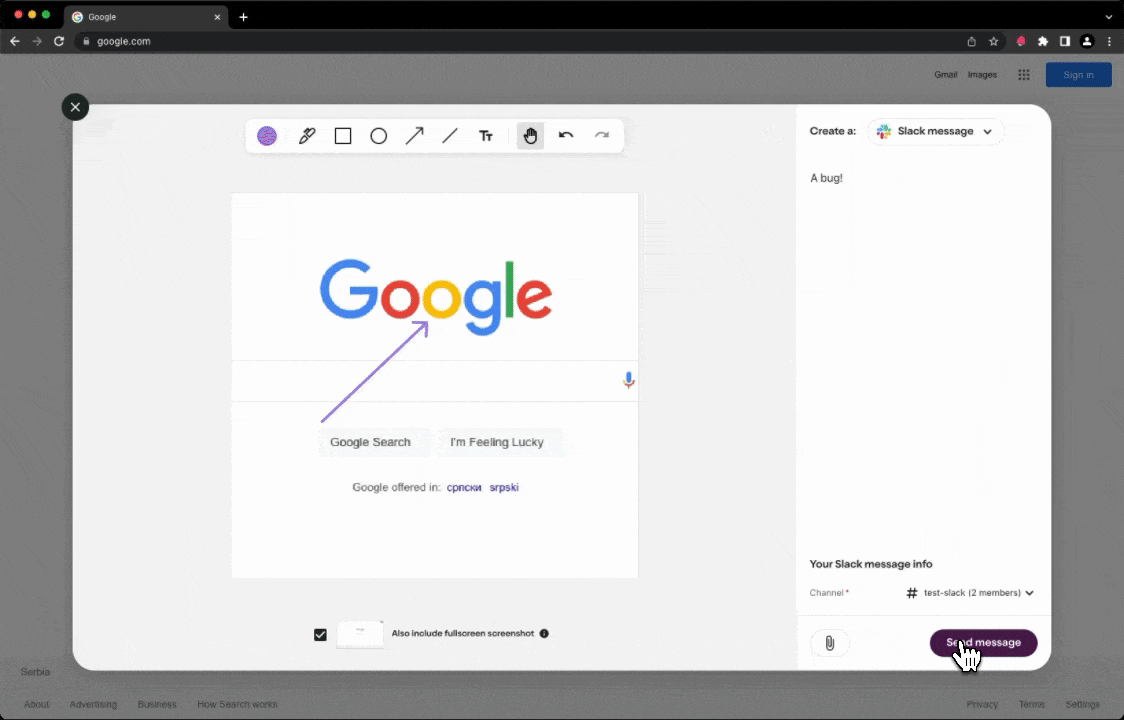Viewport: 1124px width, 720px height.
Task: Select the text annotation tool
Action: pos(486,136)
